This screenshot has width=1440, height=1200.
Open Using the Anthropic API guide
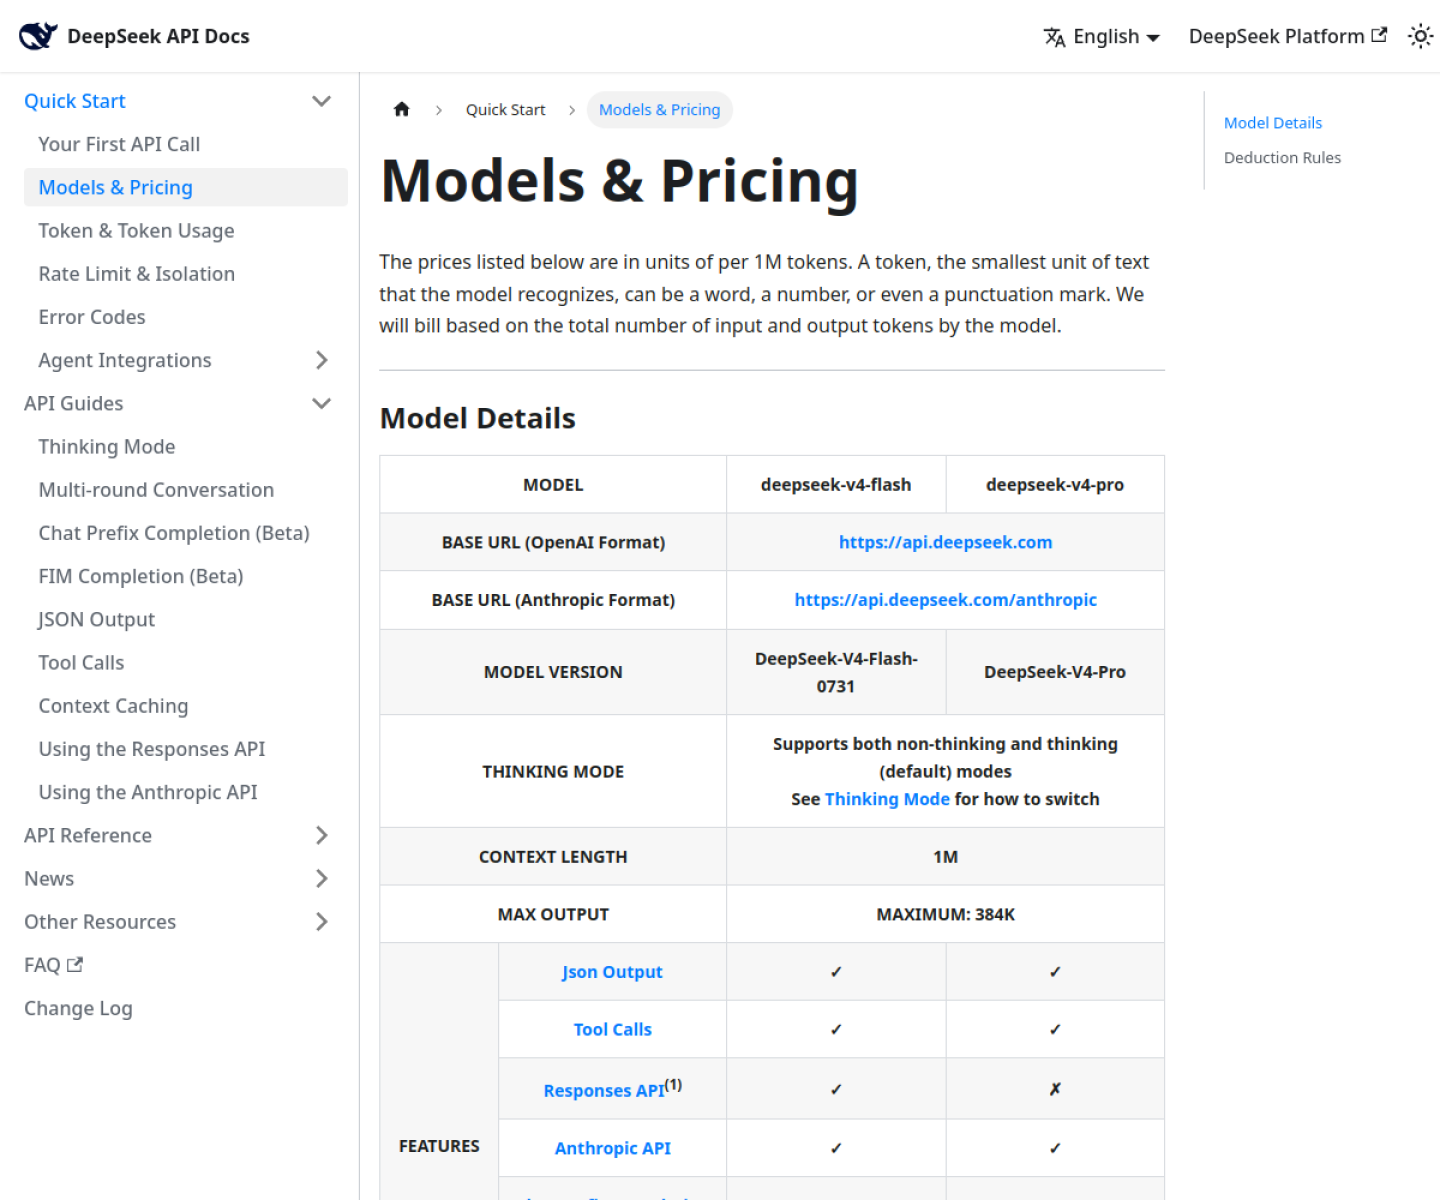coord(148,792)
